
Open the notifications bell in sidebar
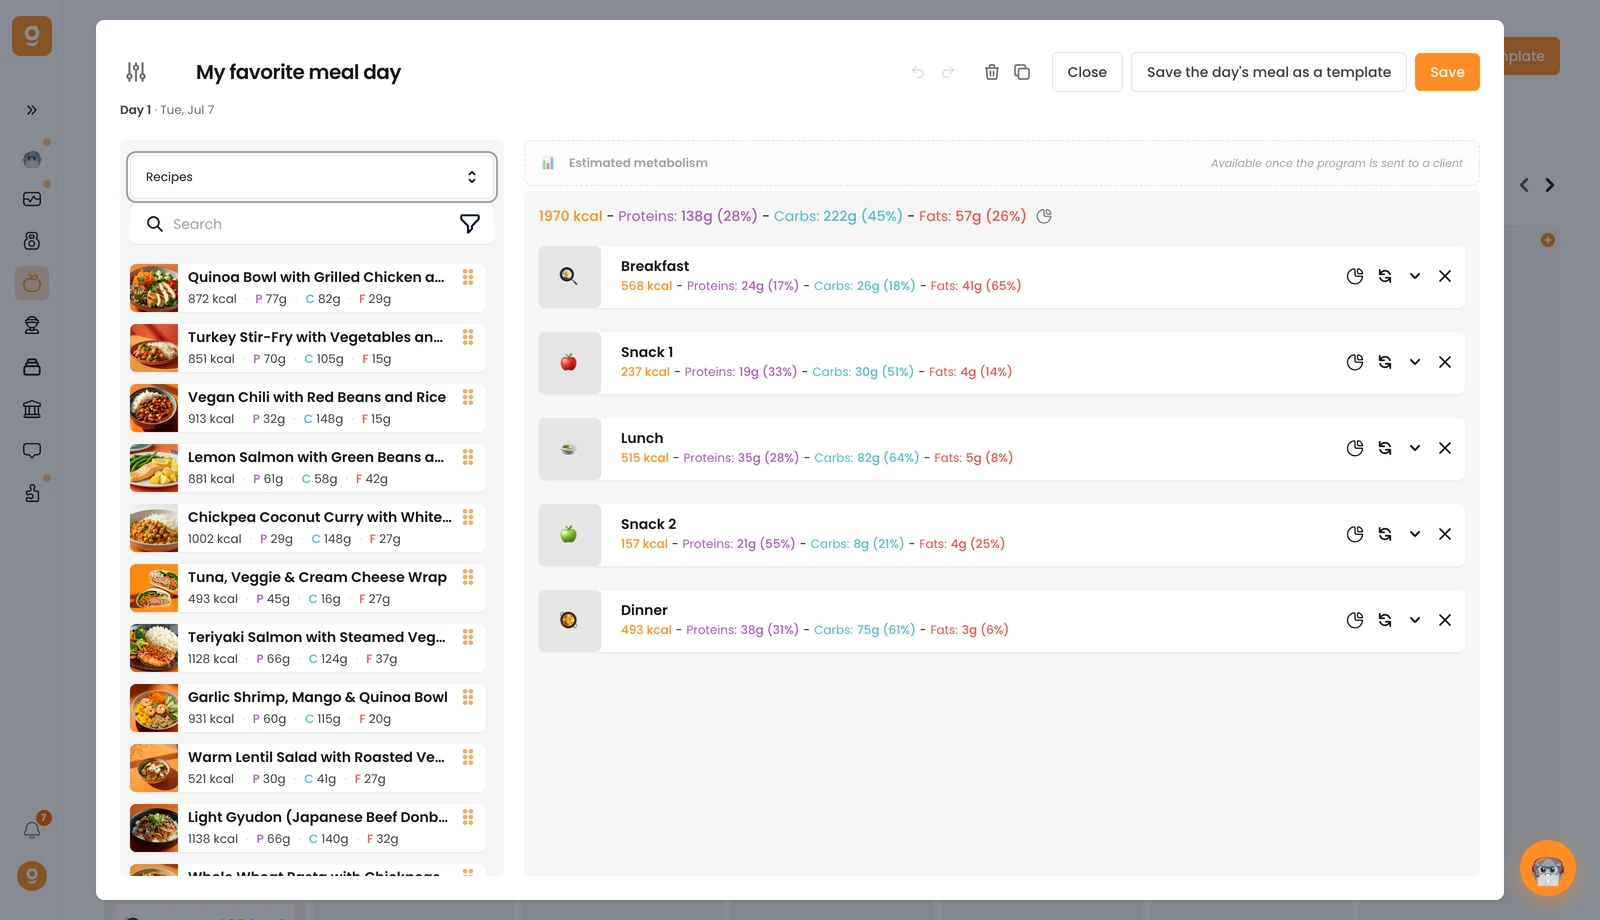[32, 830]
